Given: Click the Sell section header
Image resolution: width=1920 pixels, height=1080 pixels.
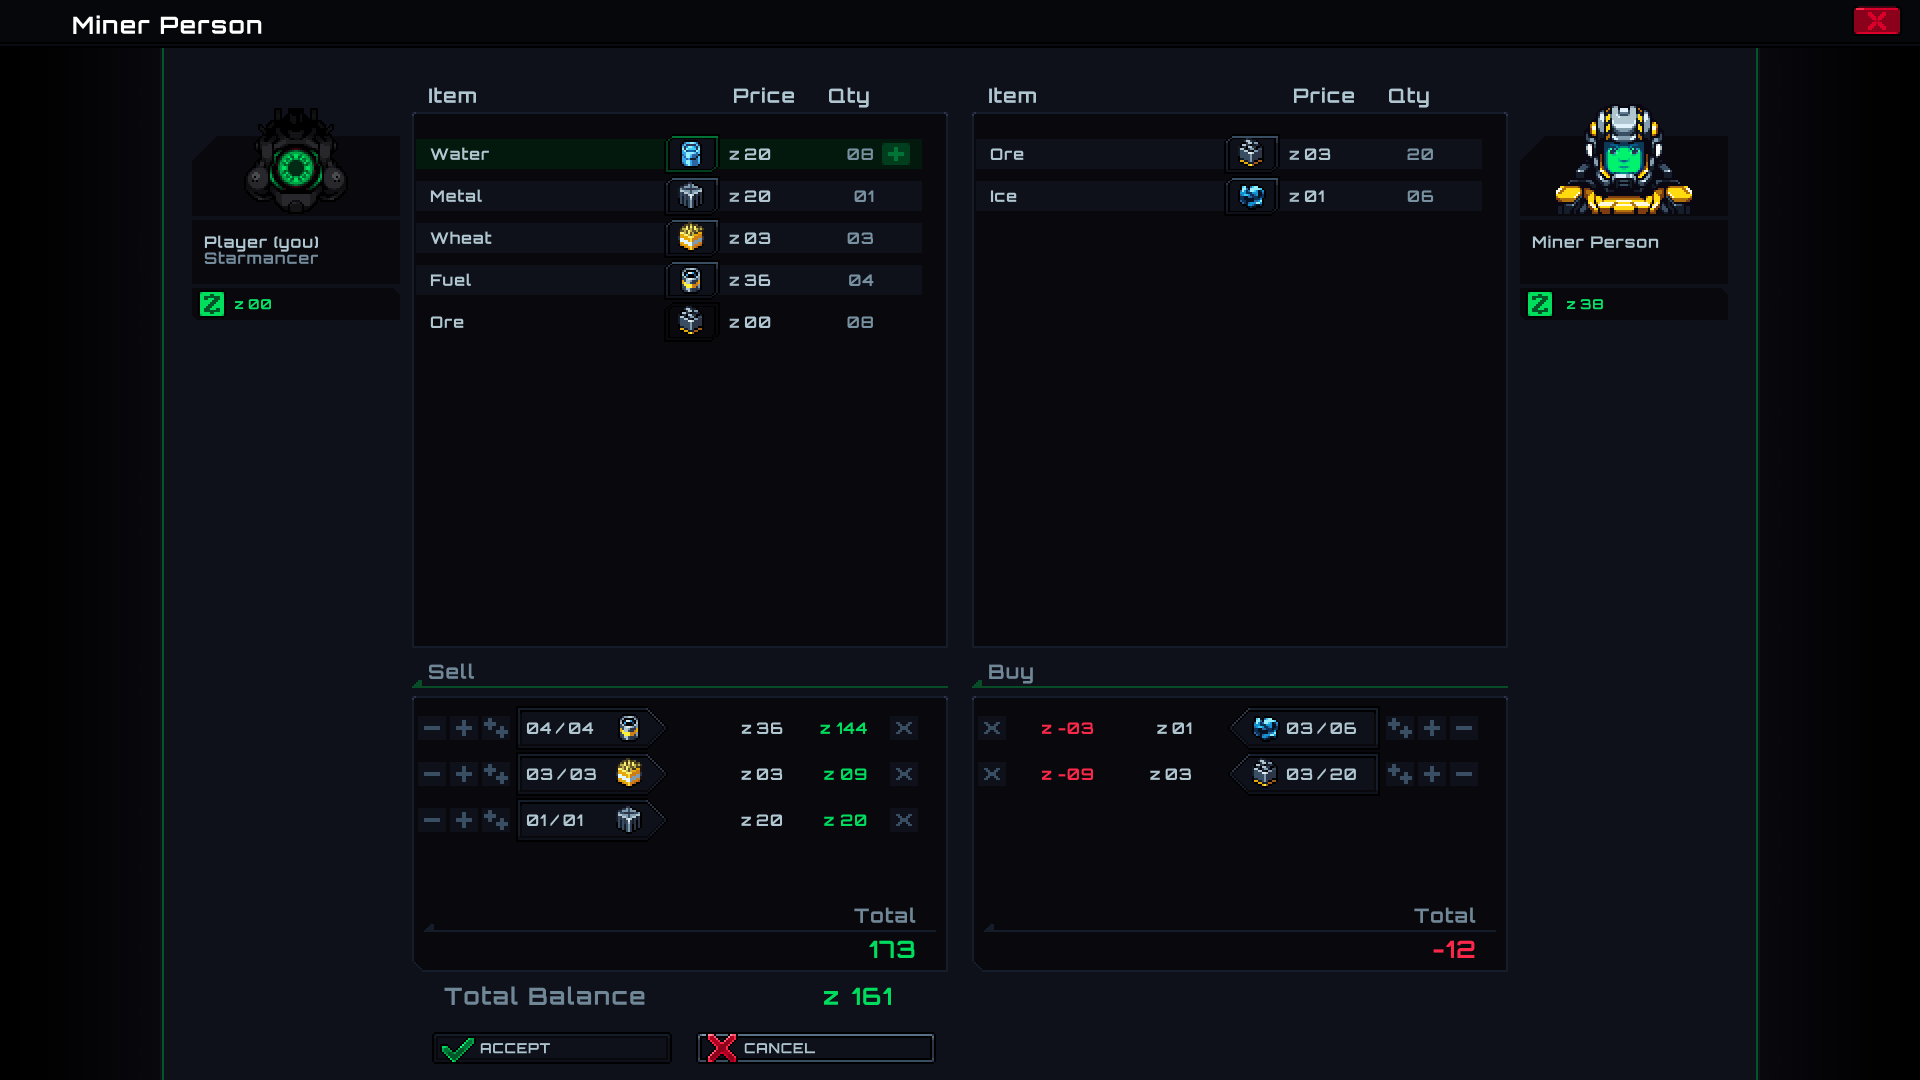Looking at the screenshot, I should (452, 672).
